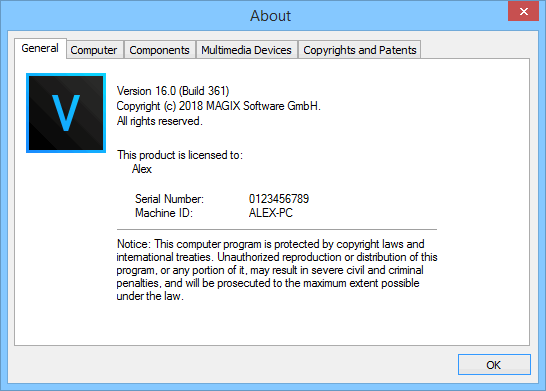
Task: Click the Machine ID label
Action: [x=164, y=213]
